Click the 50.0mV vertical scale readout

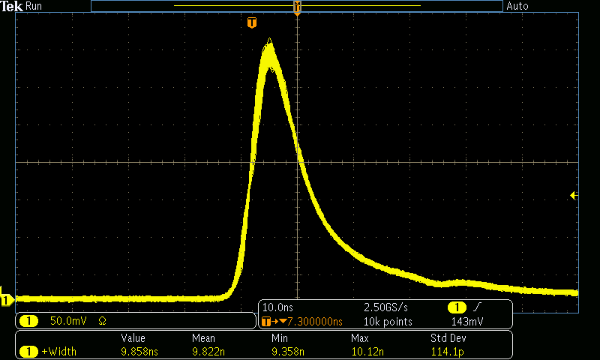coord(68,321)
